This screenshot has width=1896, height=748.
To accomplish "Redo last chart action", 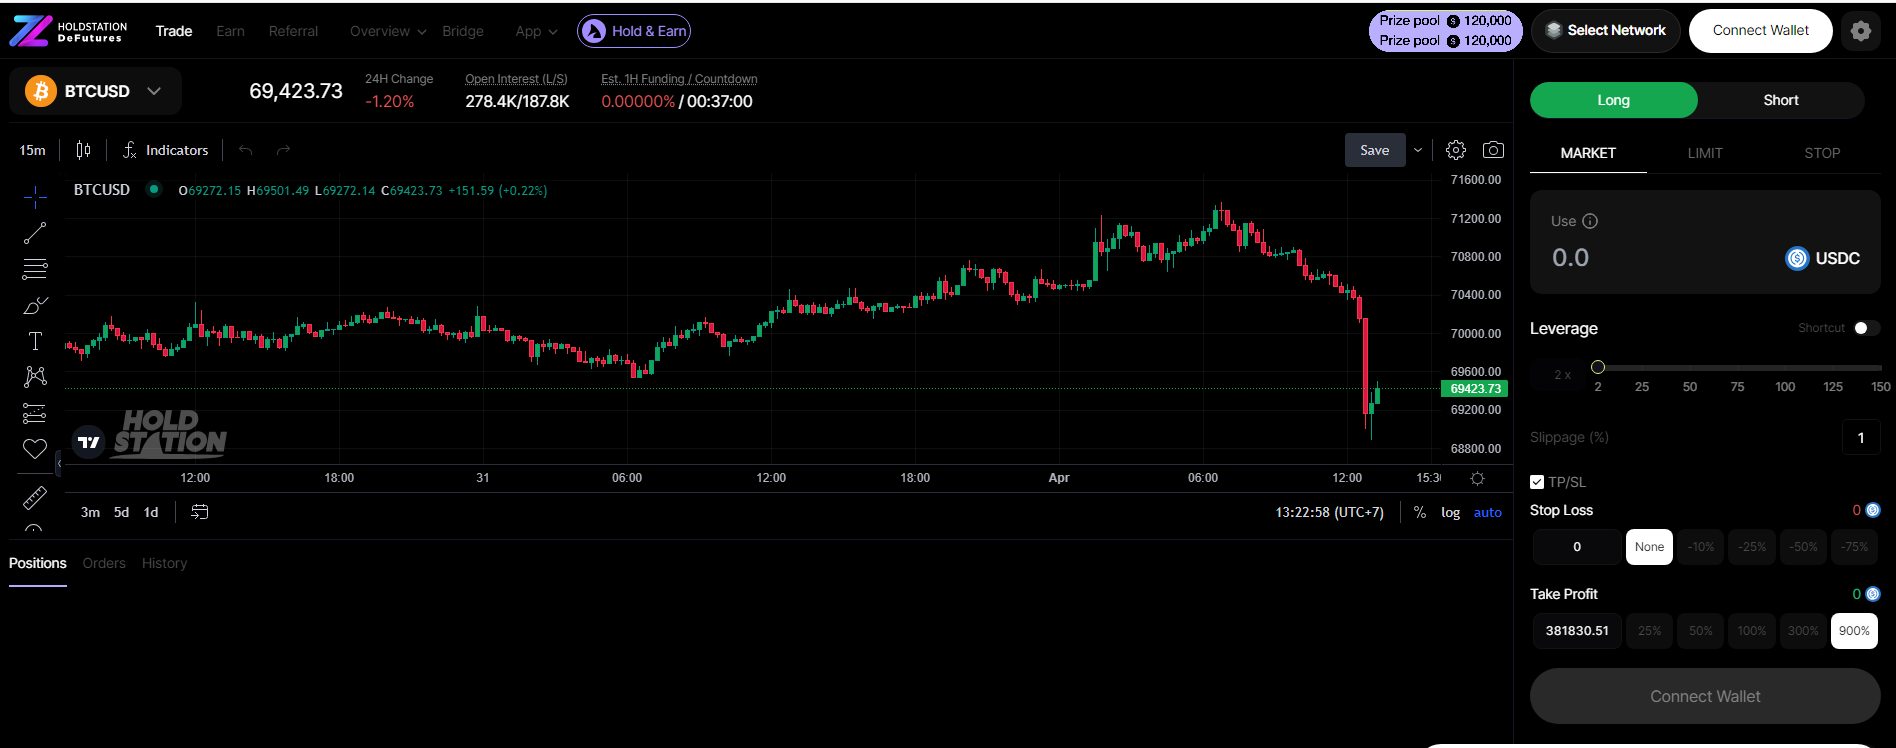I will (283, 150).
